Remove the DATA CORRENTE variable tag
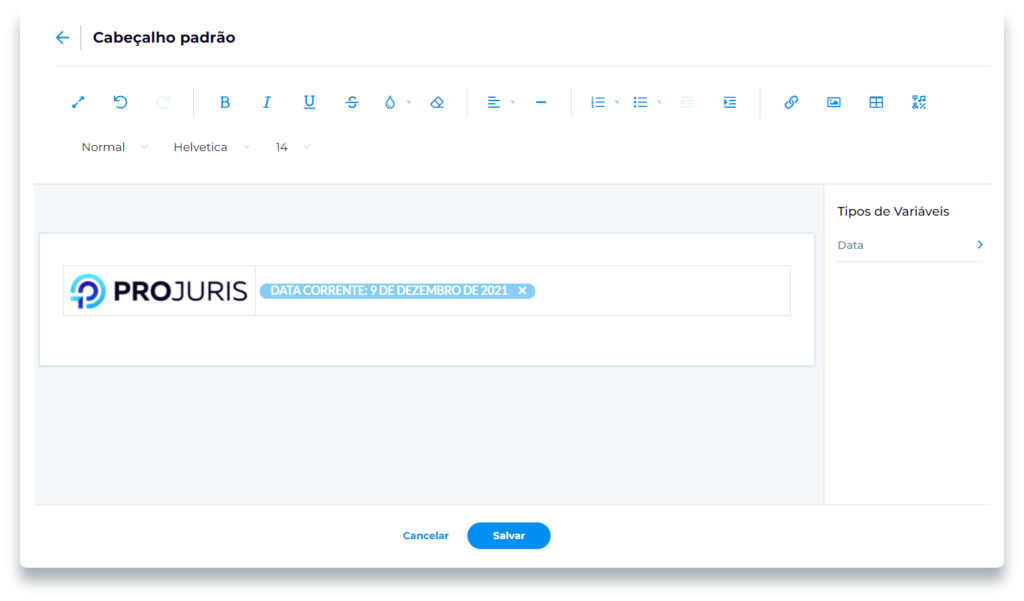The image size is (1024, 601). (522, 291)
